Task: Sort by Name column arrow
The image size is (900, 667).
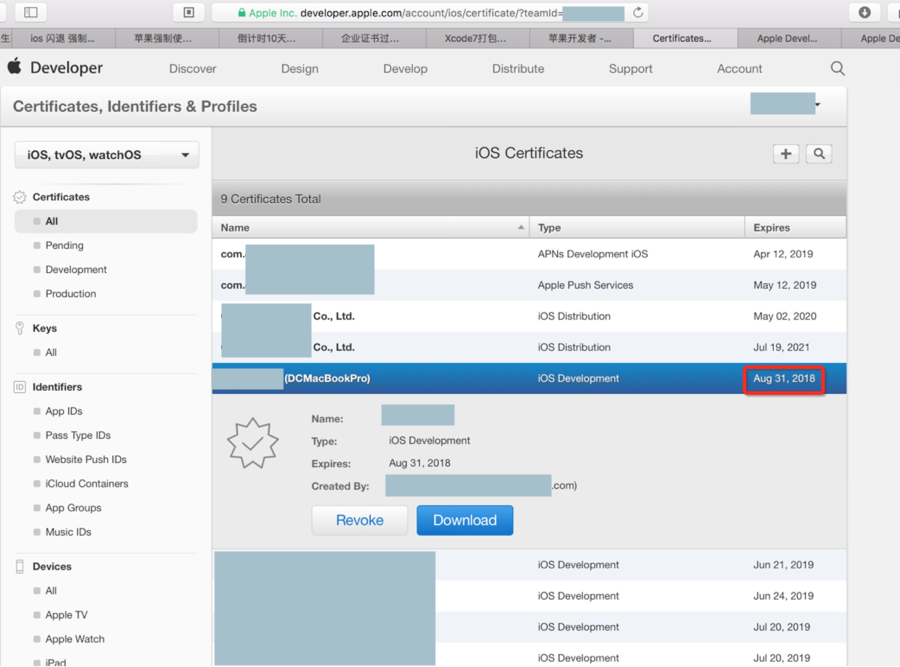Action: pyautogui.click(x=521, y=227)
